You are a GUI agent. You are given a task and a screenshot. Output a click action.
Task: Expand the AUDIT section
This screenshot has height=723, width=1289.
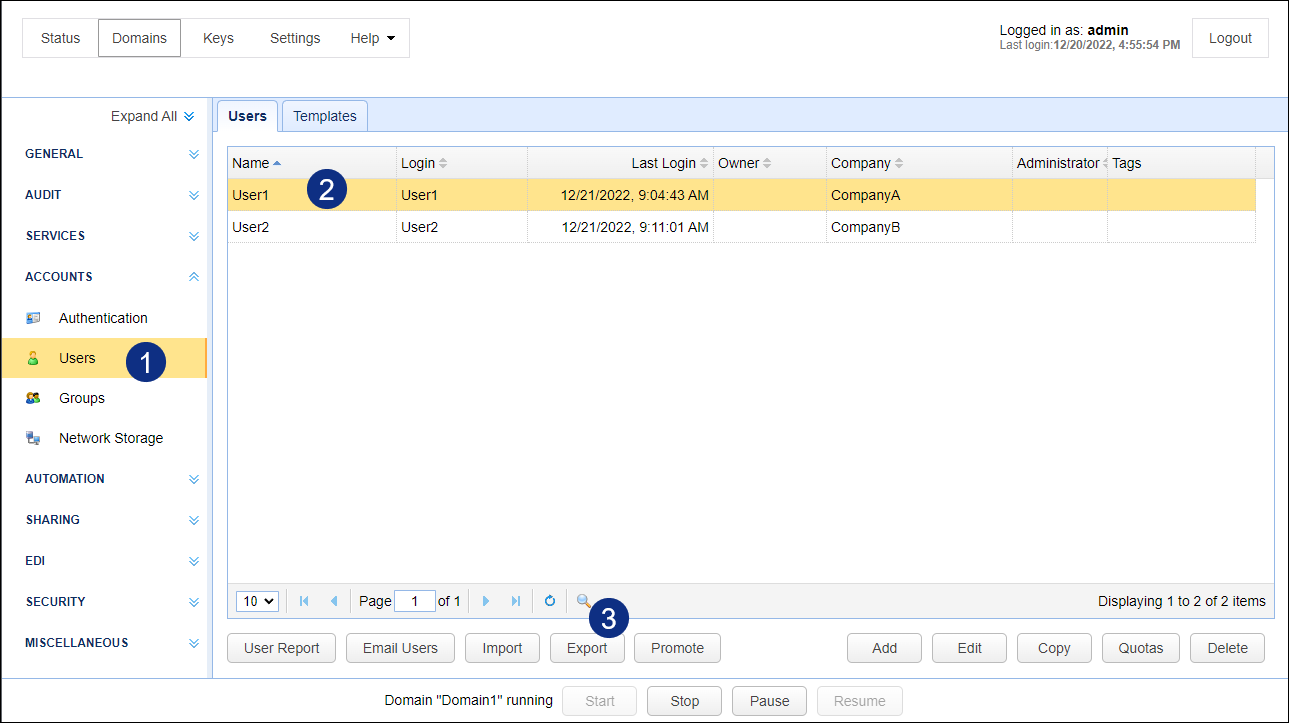click(x=194, y=195)
